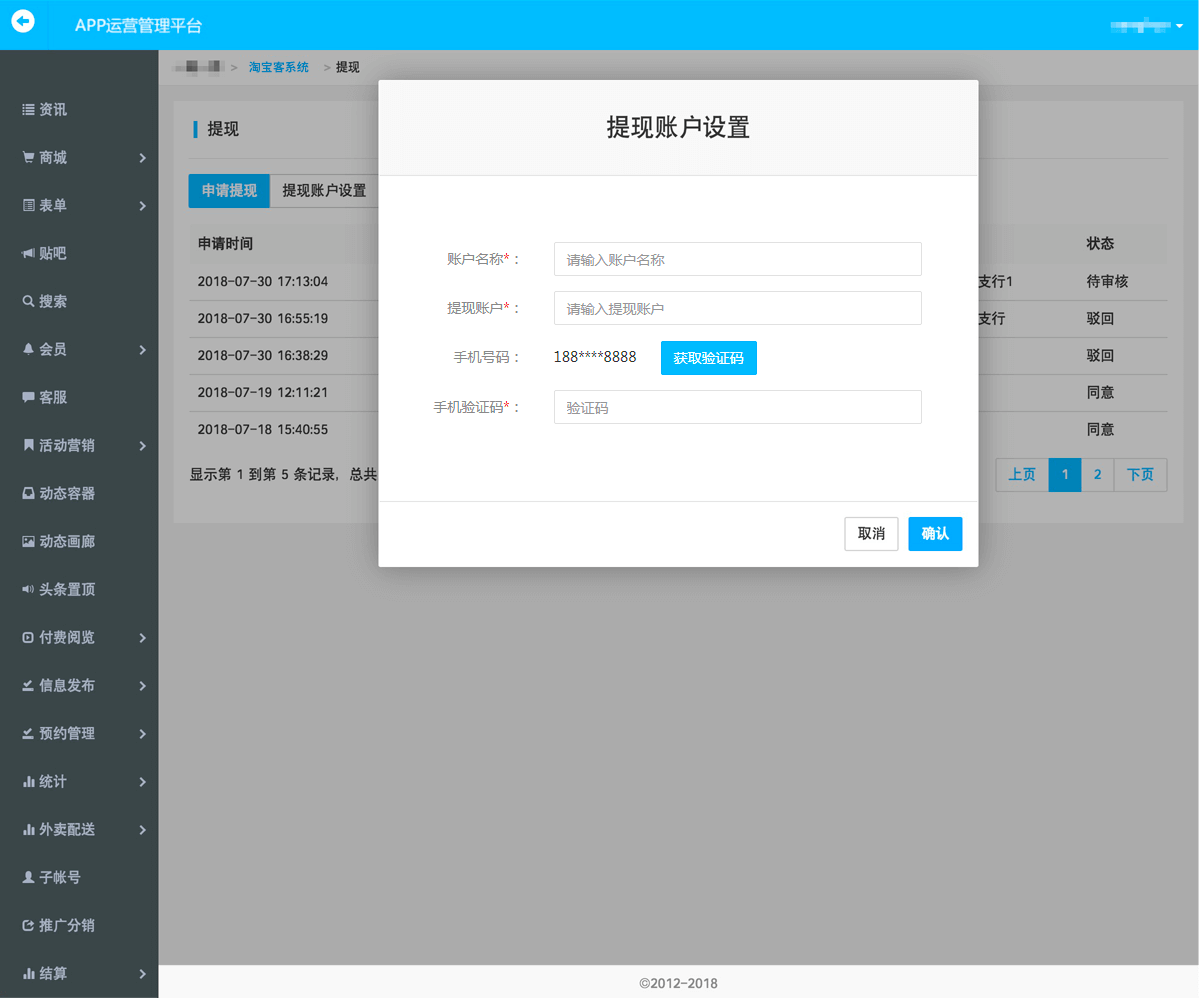Switch to the 提现账户设置 tab

(324, 191)
